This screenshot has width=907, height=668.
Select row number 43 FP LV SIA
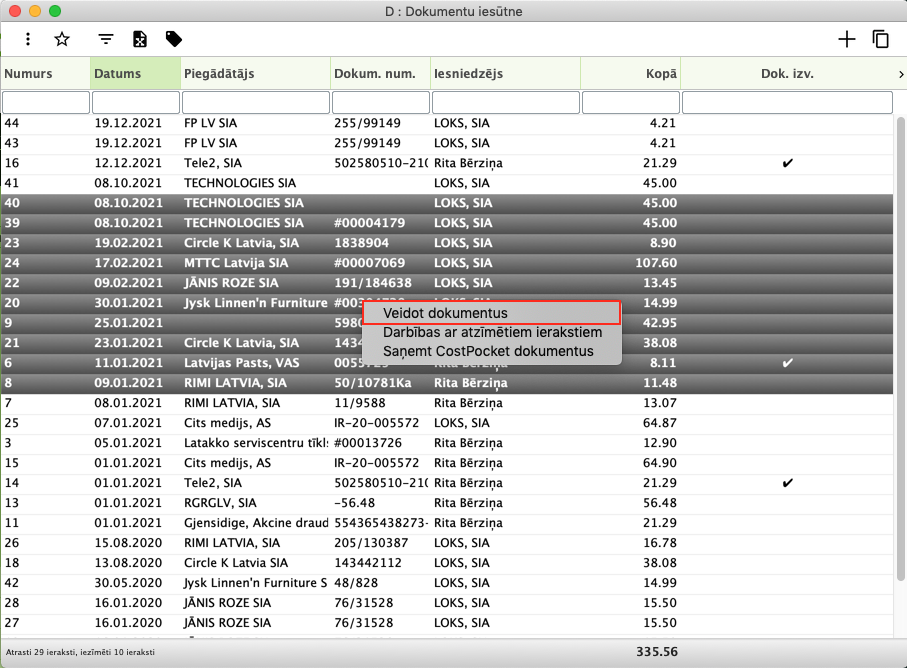(x=447, y=143)
